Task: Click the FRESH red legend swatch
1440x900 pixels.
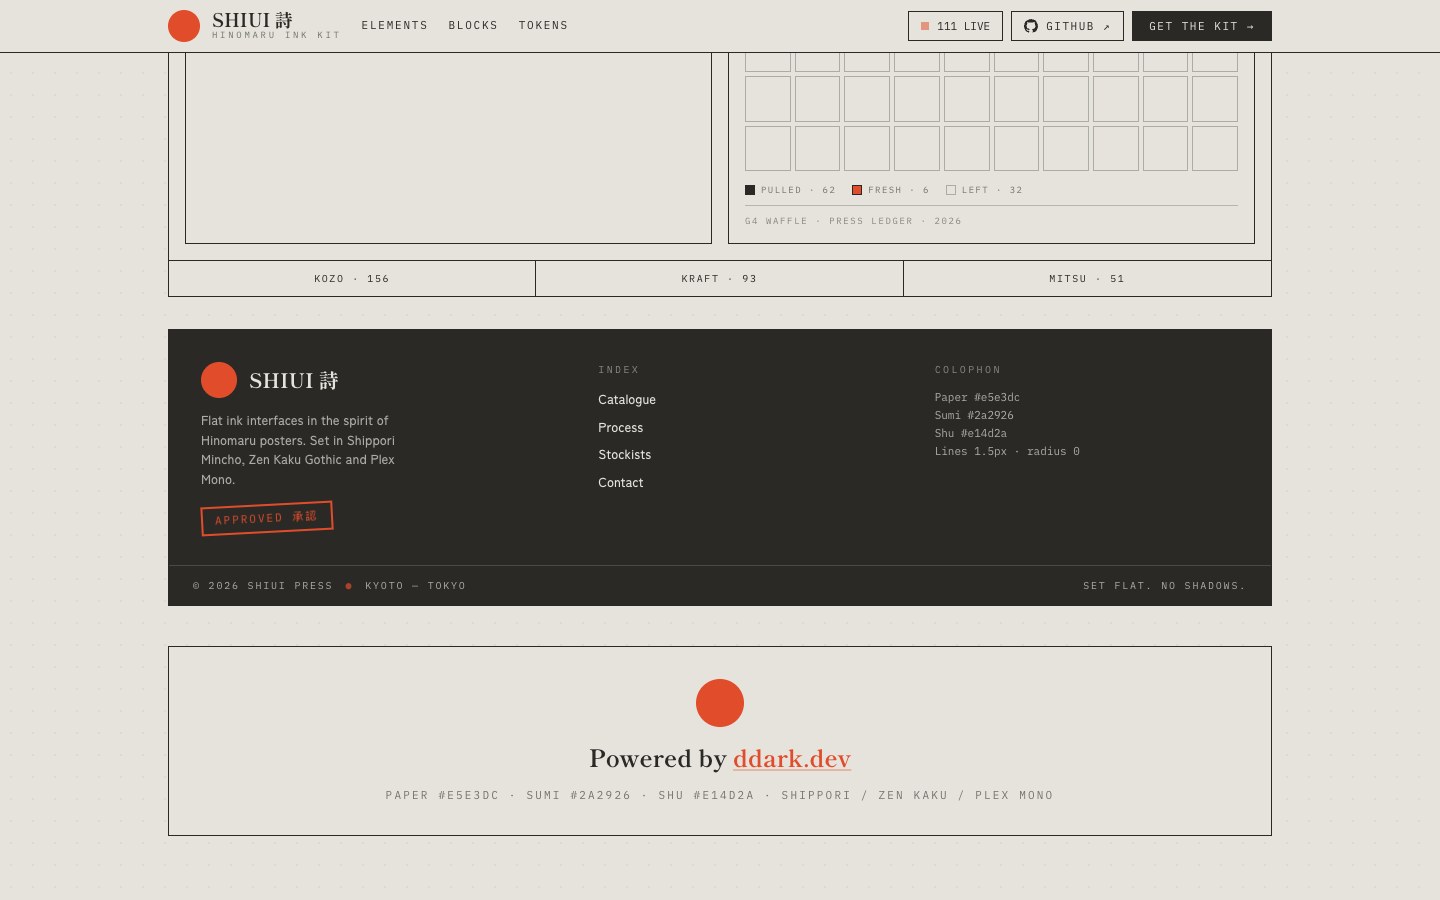Action: tap(857, 190)
